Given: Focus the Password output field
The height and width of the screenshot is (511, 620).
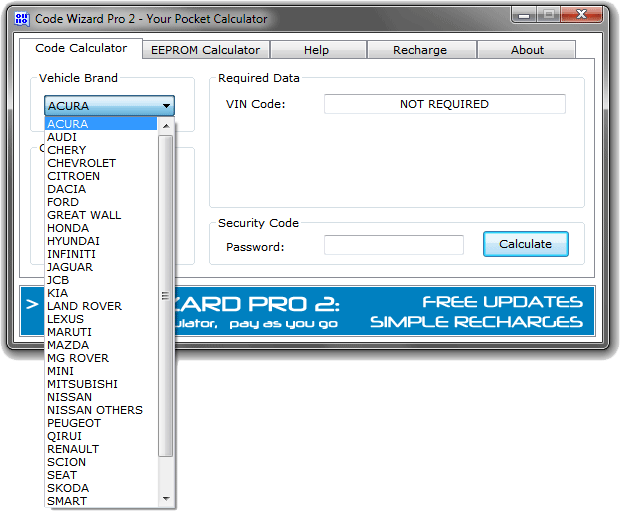Looking at the screenshot, I should coord(394,245).
